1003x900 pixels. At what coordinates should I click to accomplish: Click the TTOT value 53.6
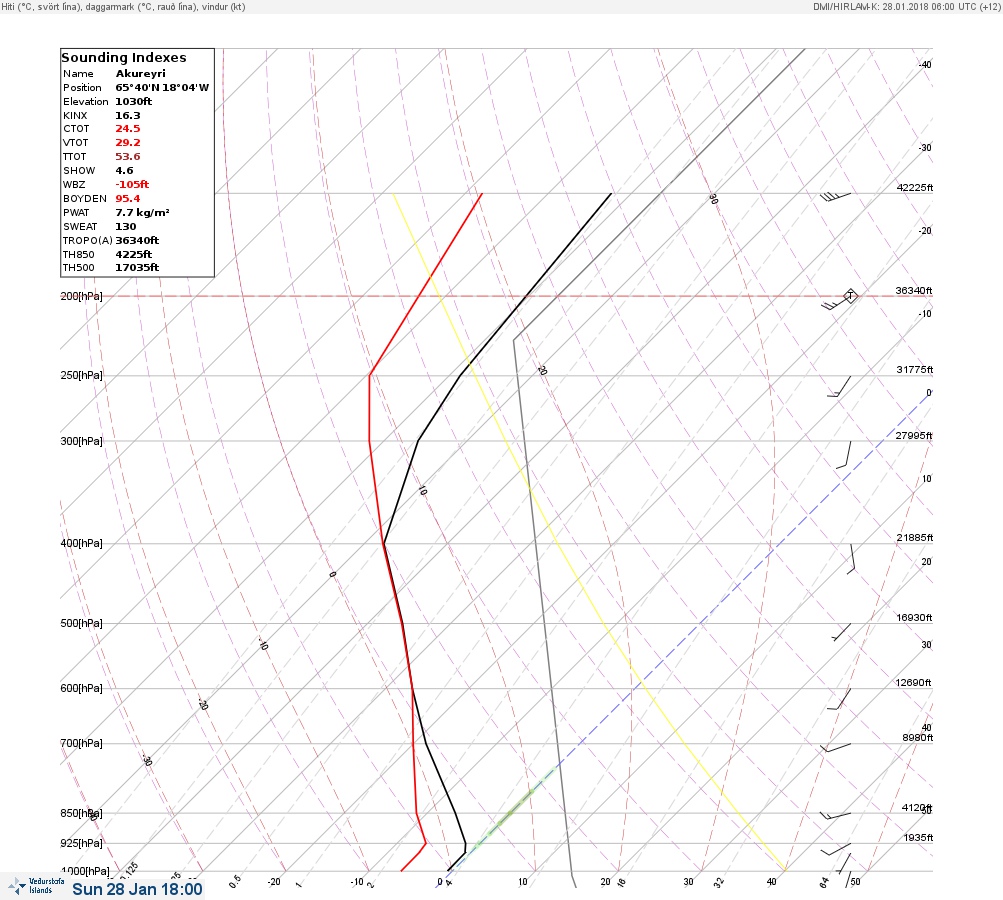[127, 157]
